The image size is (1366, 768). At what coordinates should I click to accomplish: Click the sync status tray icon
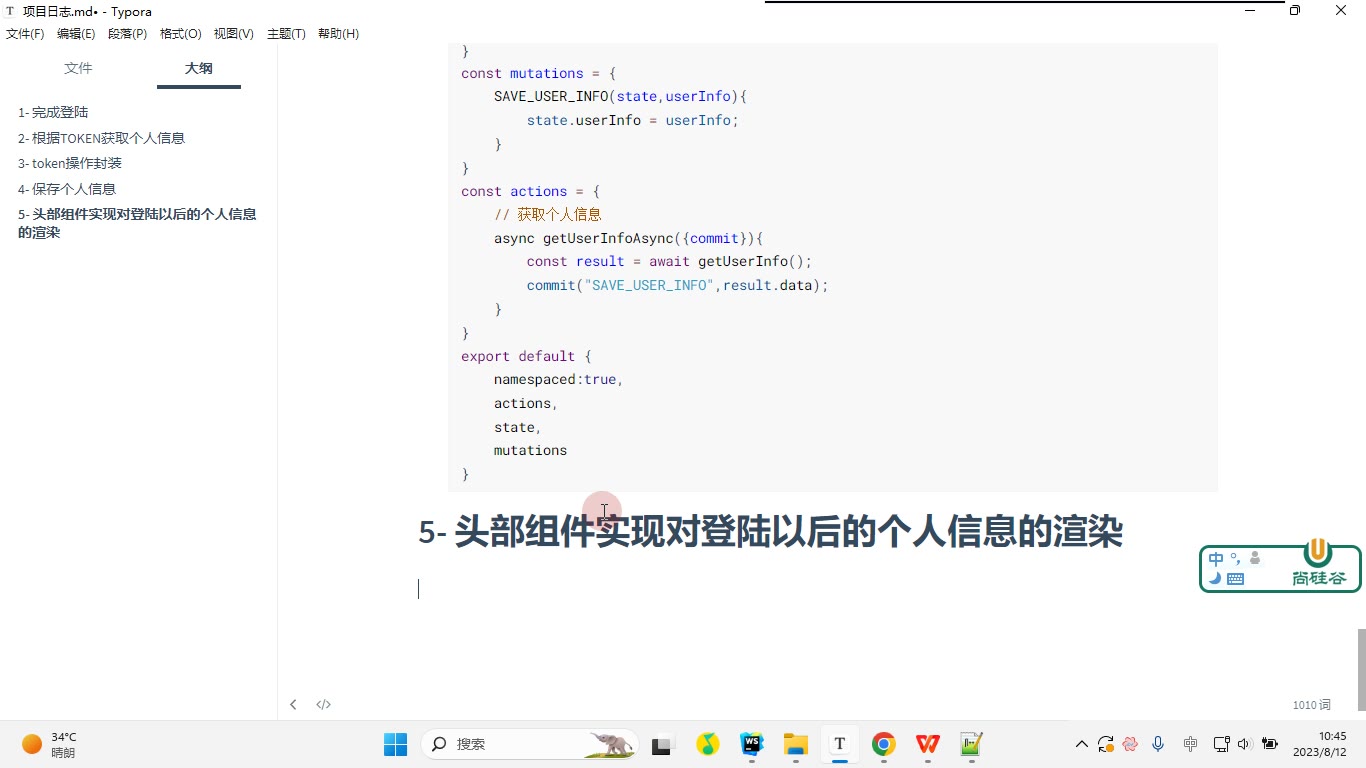coord(1105,744)
